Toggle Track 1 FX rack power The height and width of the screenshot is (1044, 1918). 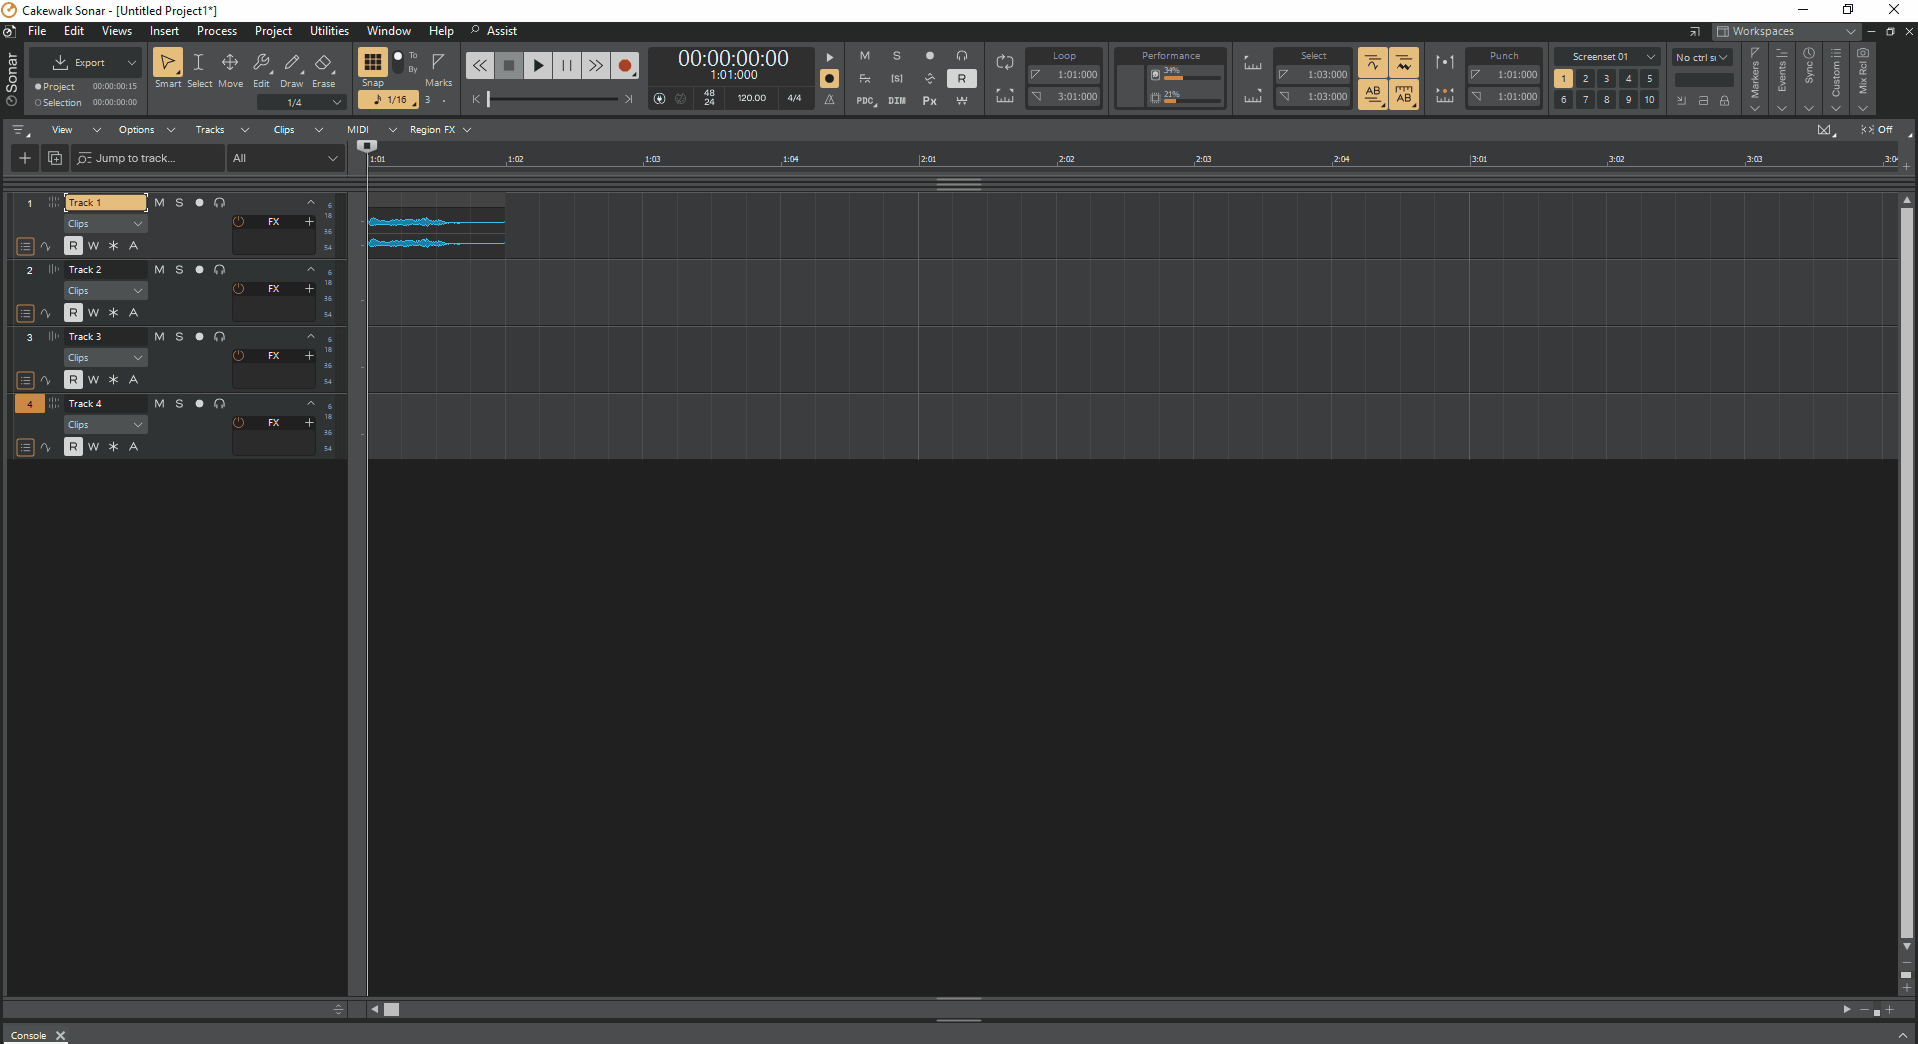239,222
